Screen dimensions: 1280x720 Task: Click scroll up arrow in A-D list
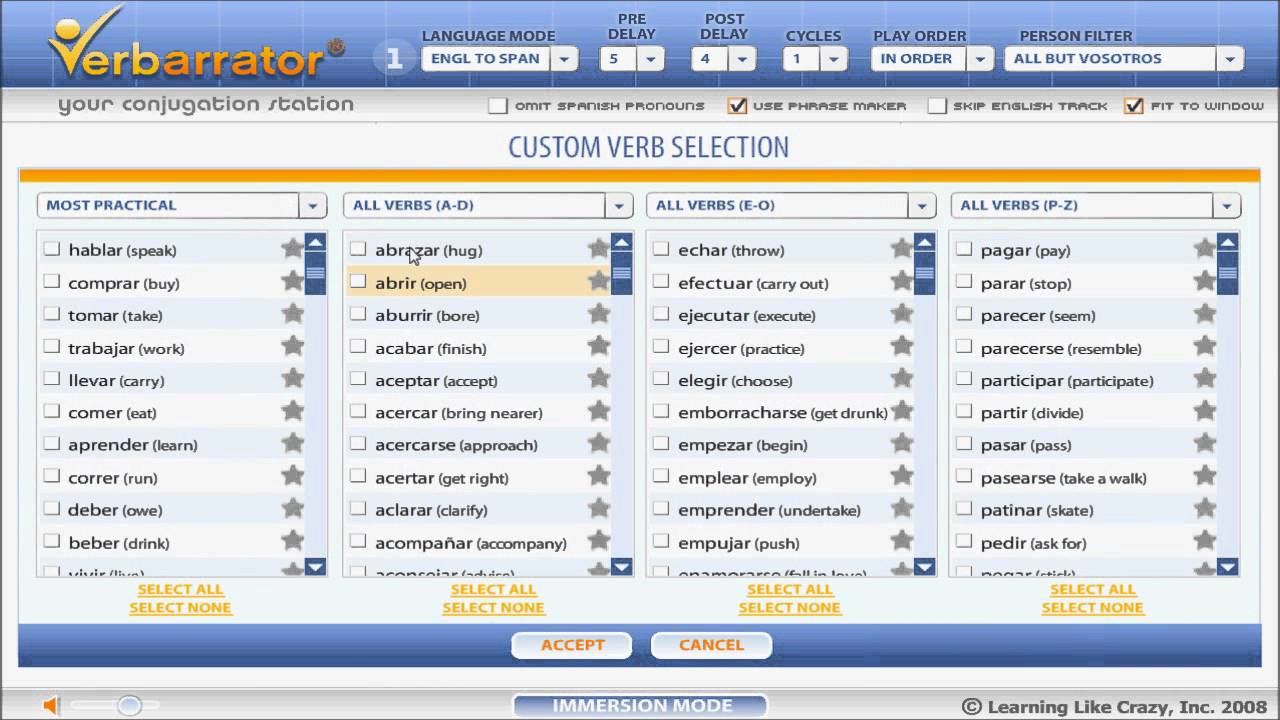(621, 243)
